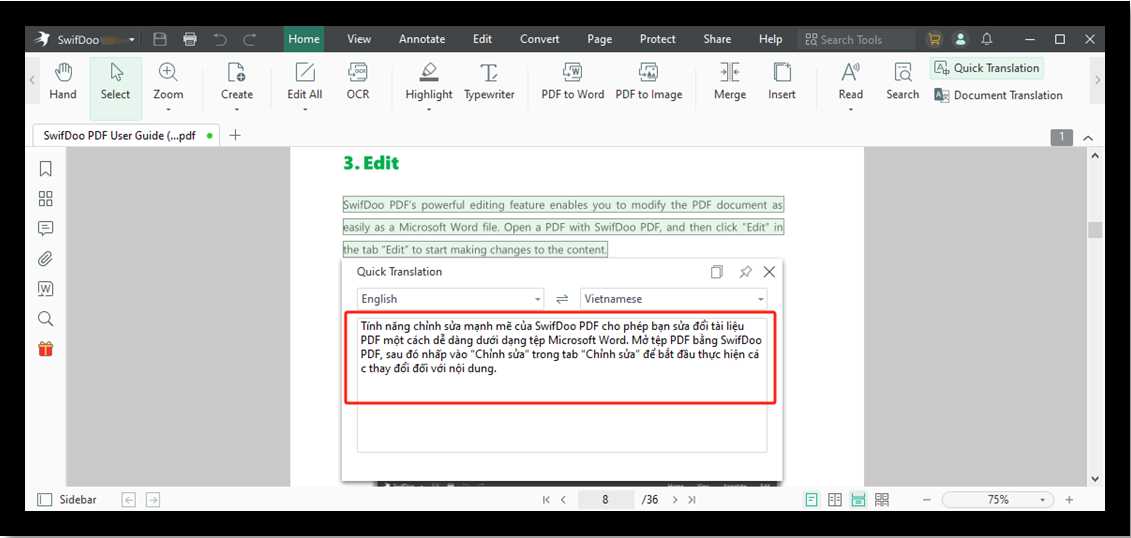
Task: Convert using PDF to Image
Action: click(x=648, y=81)
